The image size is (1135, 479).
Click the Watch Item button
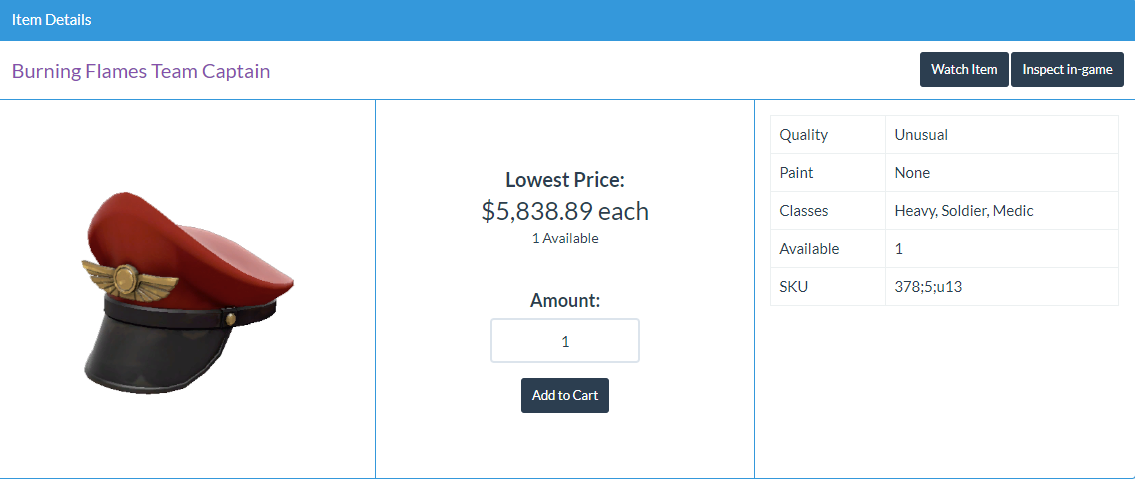[964, 69]
